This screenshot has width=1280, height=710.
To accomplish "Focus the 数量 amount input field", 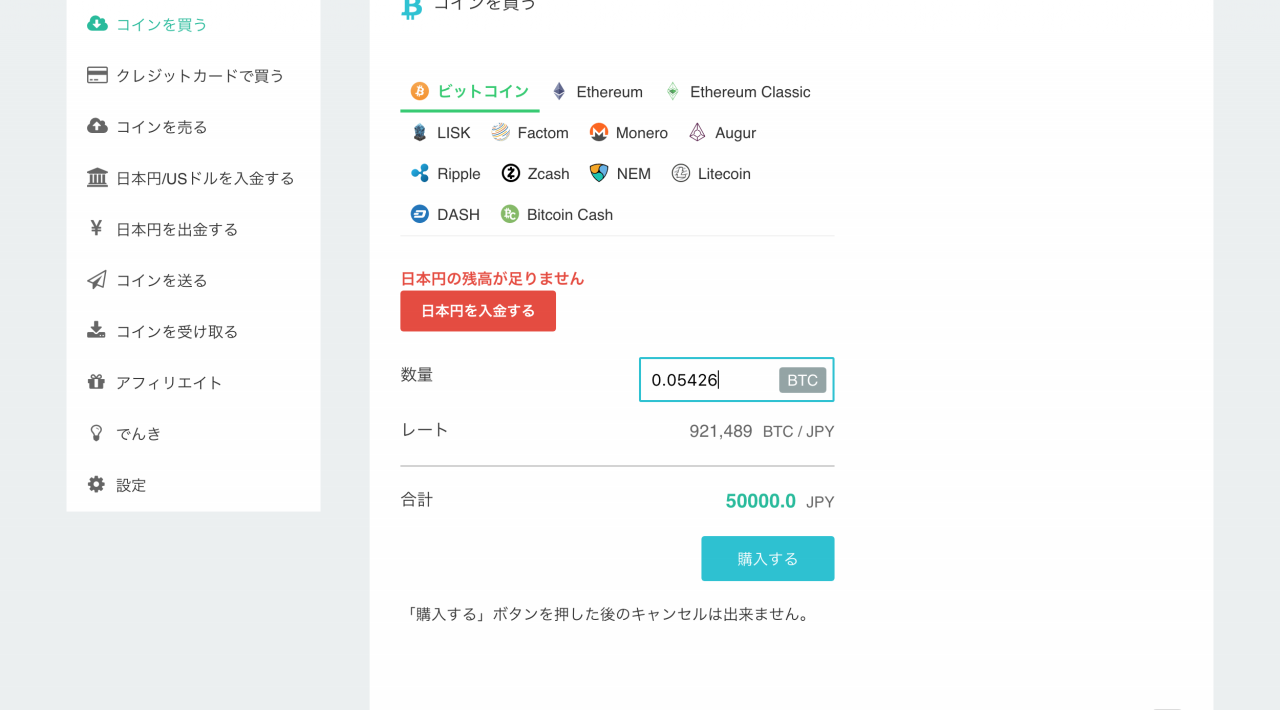I will point(736,380).
